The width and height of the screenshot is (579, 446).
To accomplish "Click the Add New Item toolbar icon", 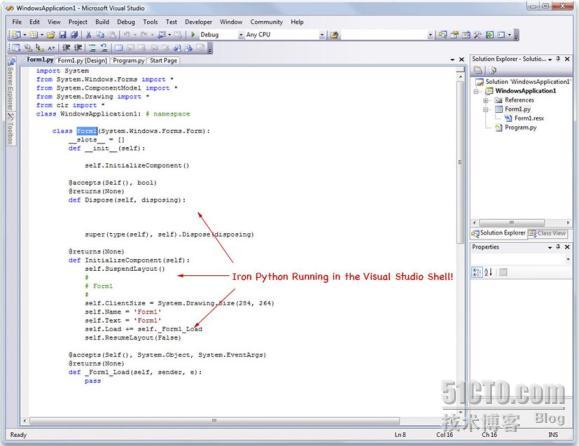I will click(34, 35).
